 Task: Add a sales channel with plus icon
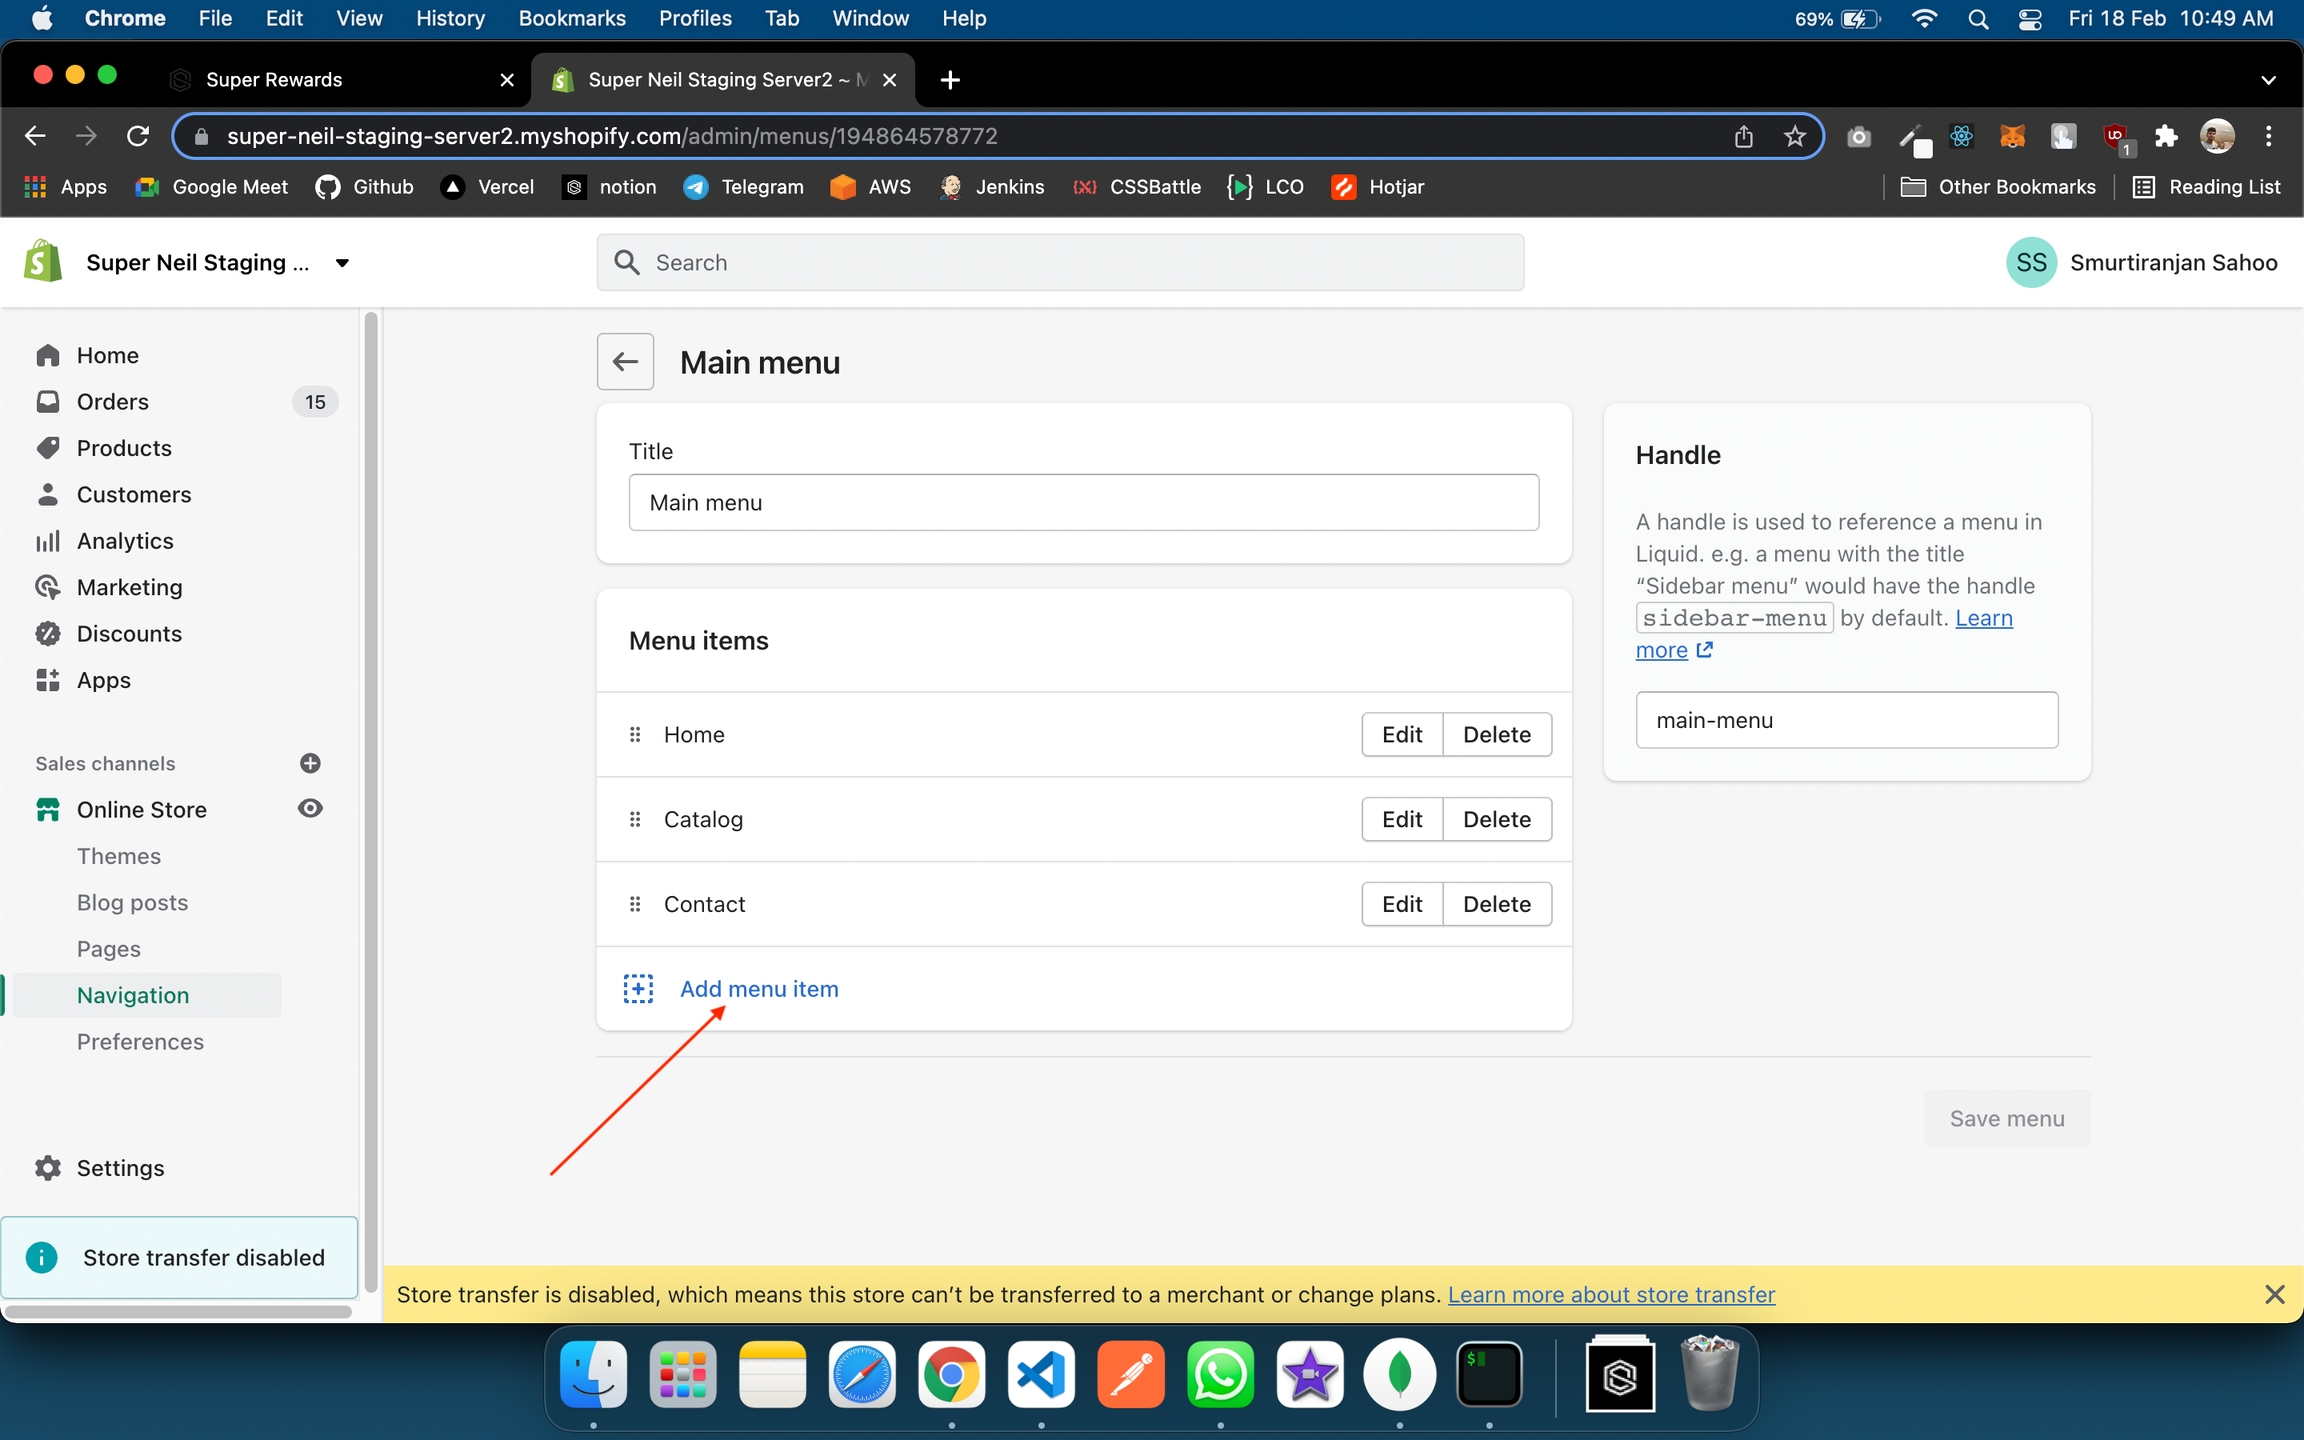coord(310,763)
